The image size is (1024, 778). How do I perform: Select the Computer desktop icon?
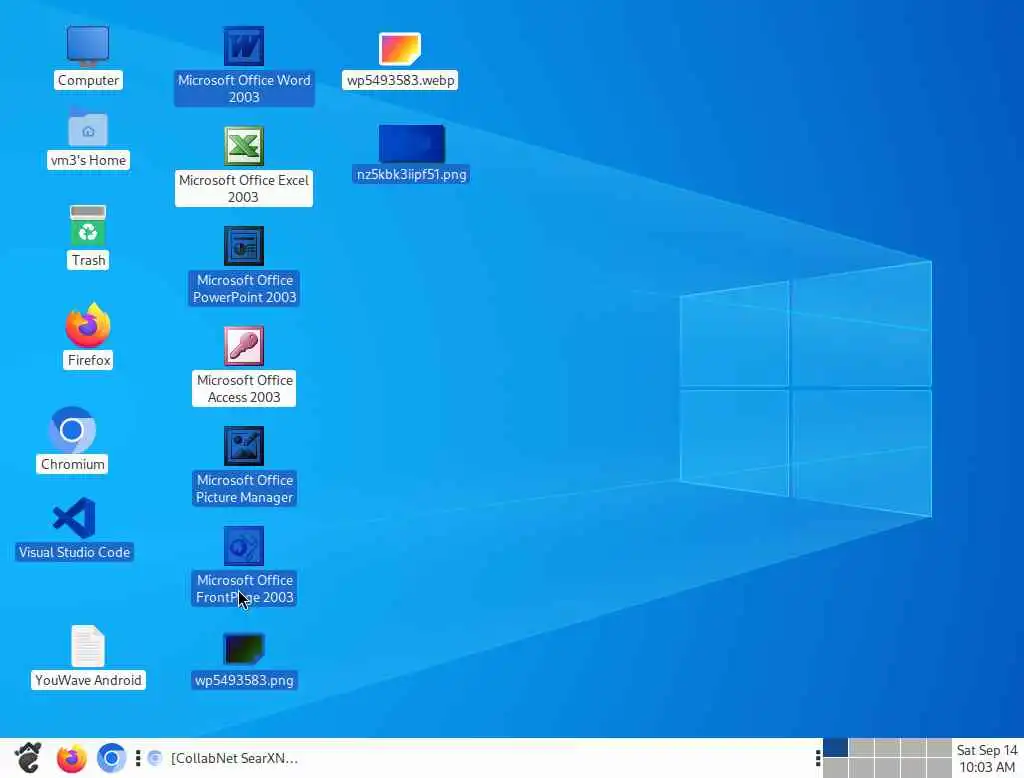tap(88, 46)
